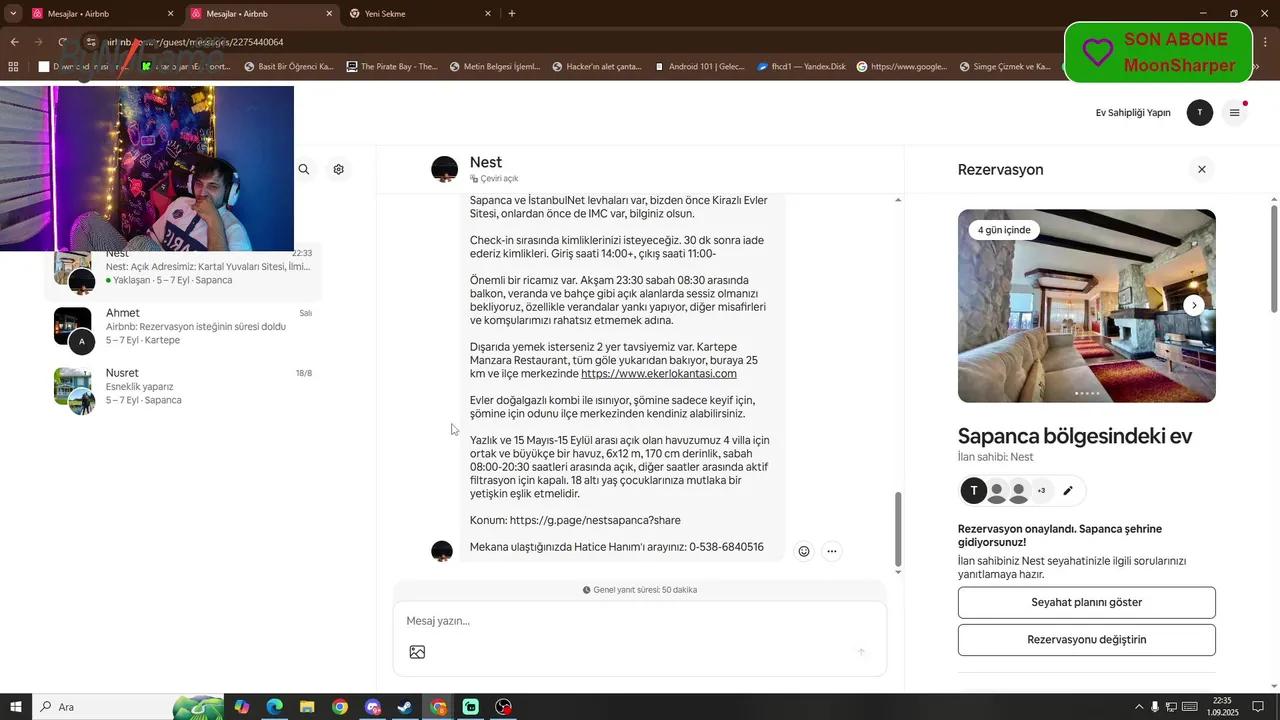
Task: Add emoji reaction to last message
Action: 803,551
